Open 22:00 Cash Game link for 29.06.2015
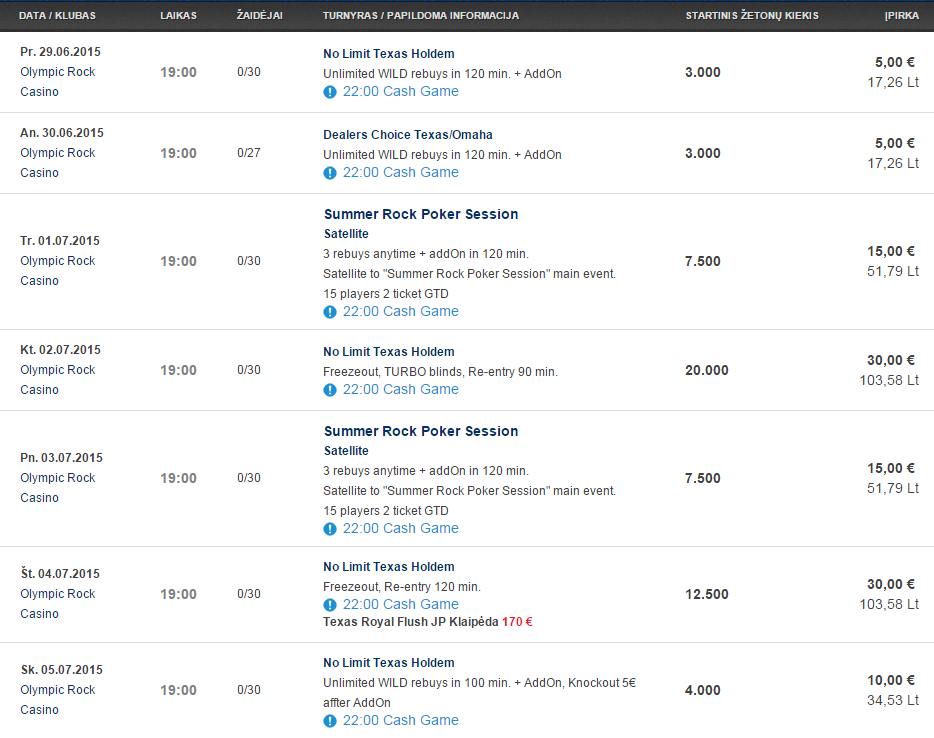This screenshot has height=738, width=934. click(400, 91)
